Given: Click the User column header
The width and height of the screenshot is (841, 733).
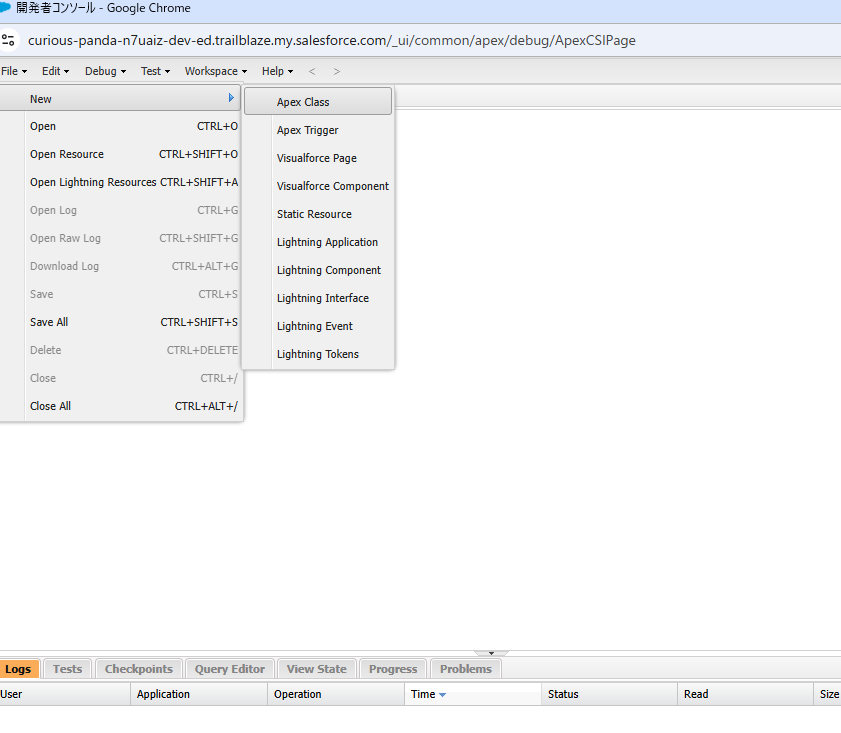Looking at the screenshot, I should coord(65,694).
